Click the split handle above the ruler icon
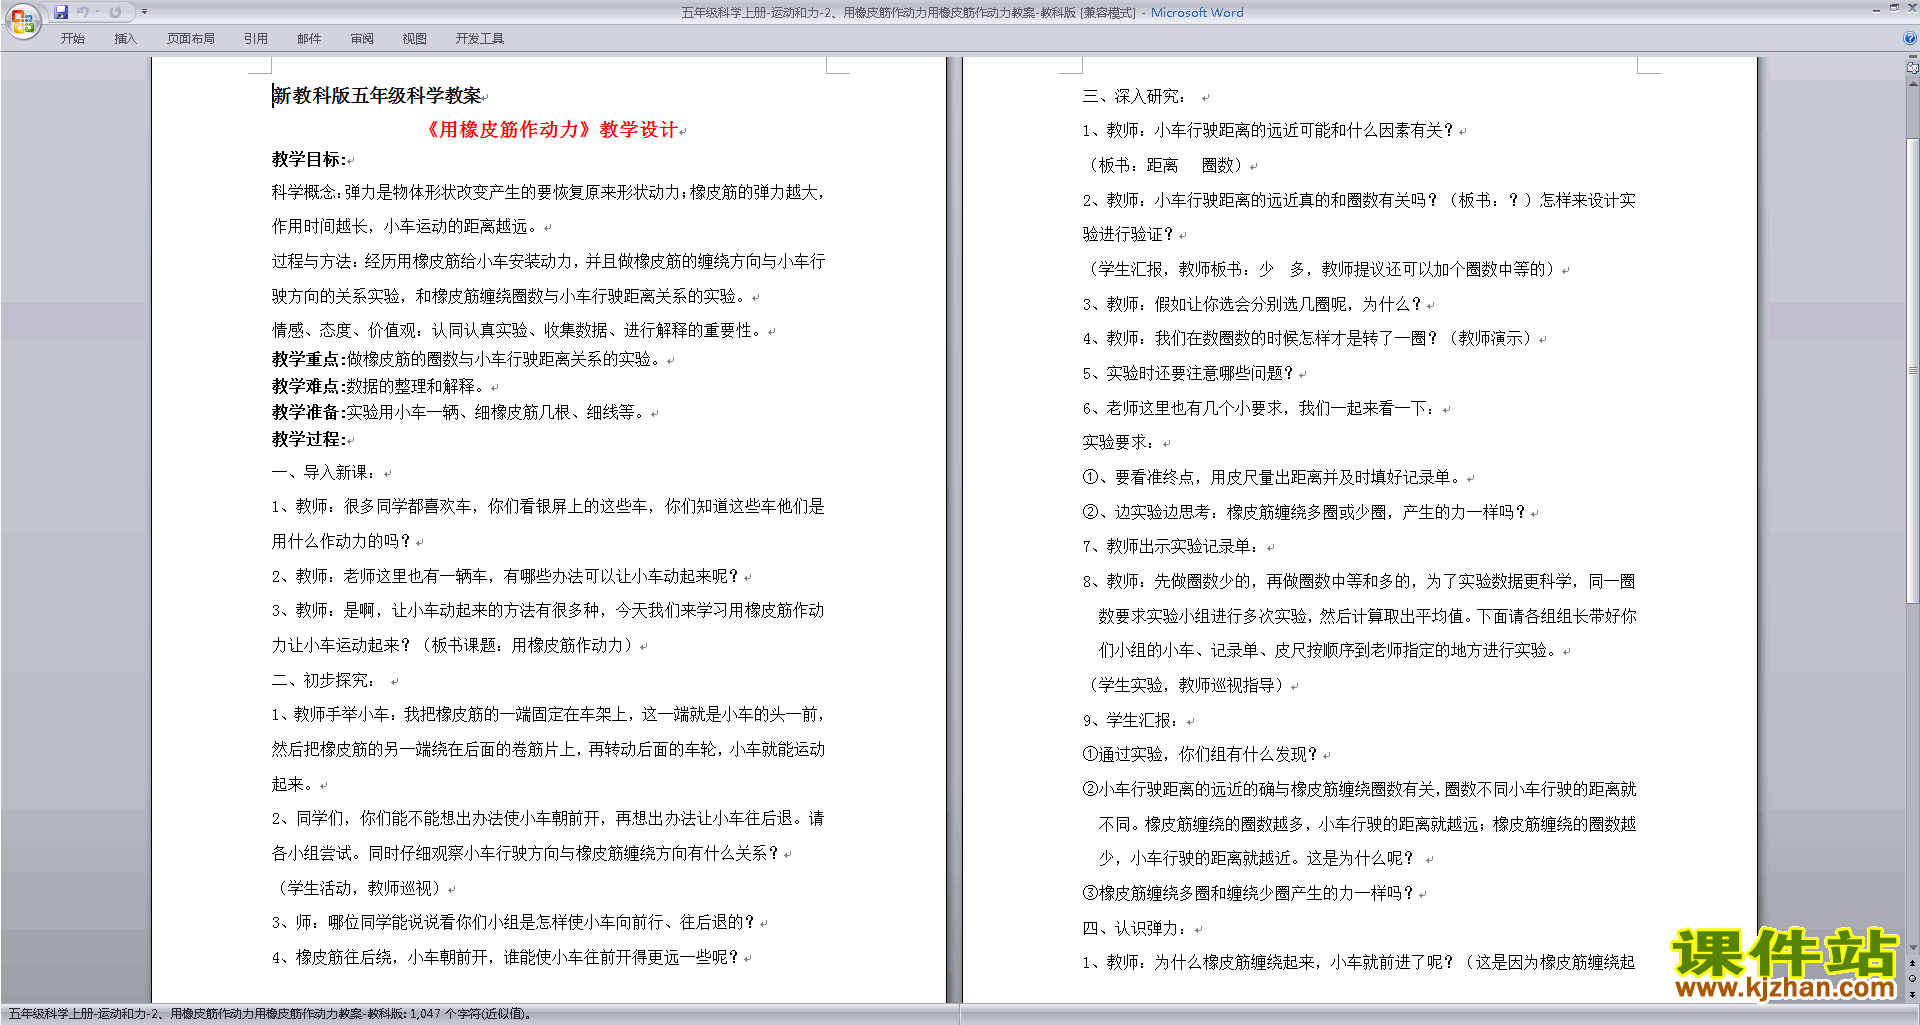 [1912, 58]
